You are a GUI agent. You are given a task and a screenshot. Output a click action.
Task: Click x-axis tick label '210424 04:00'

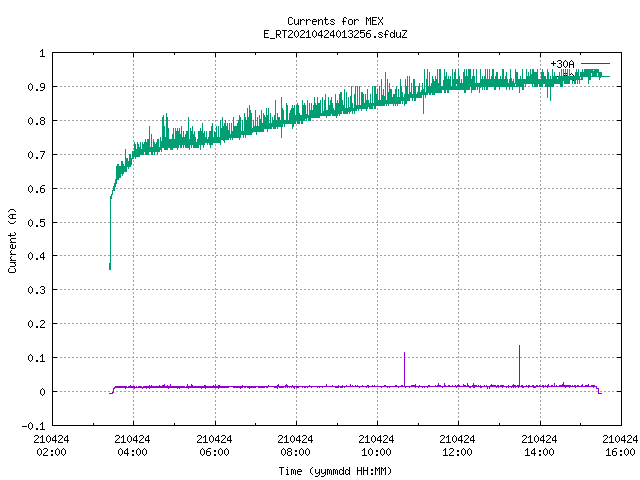click(132, 446)
